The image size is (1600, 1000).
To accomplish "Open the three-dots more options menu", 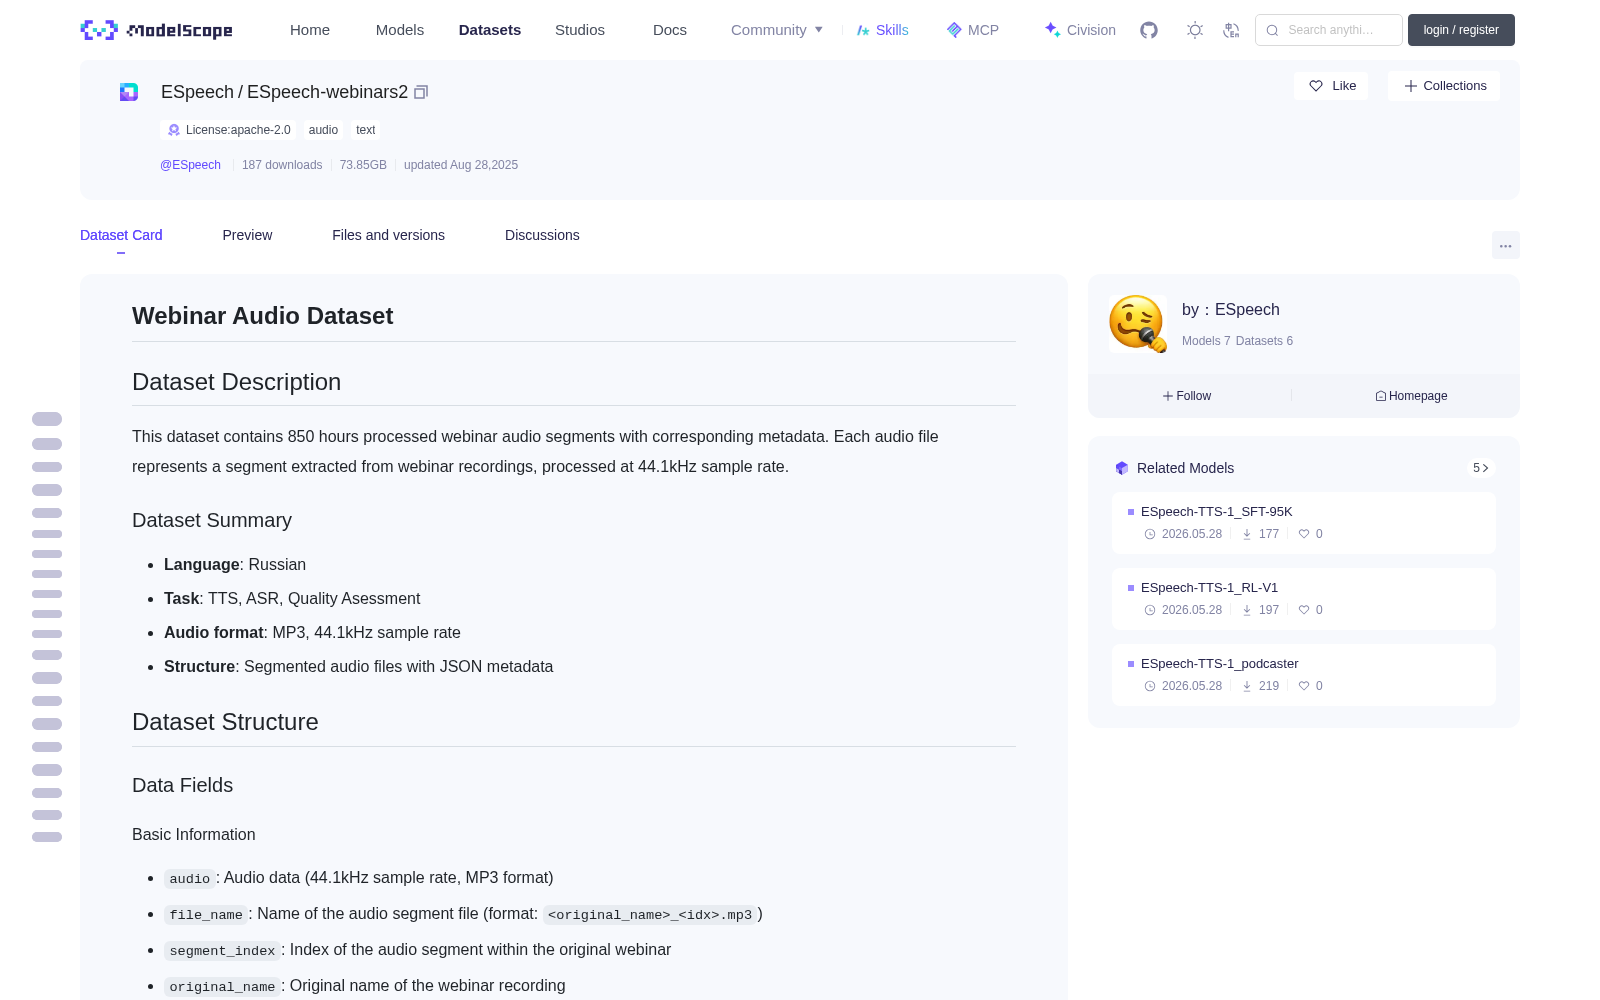I will [1506, 245].
